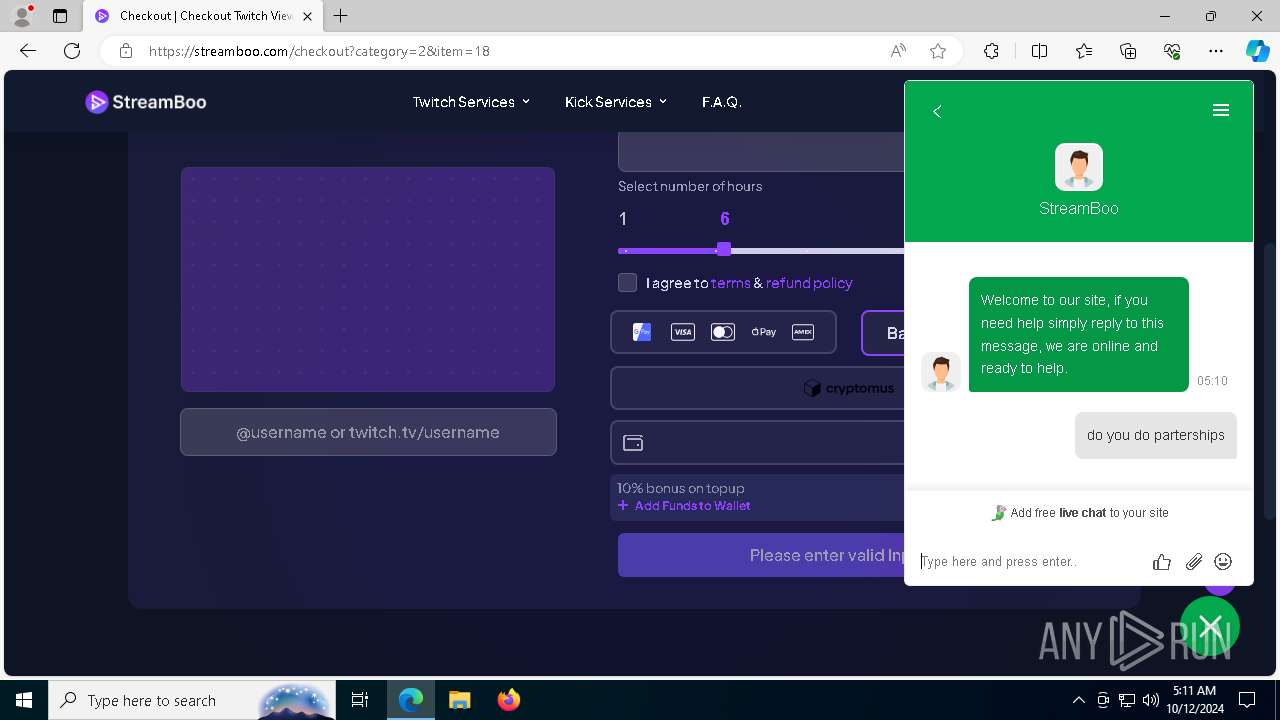Click browser Back arrow
Viewport: 1280px width, 720px height.
[x=28, y=51]
